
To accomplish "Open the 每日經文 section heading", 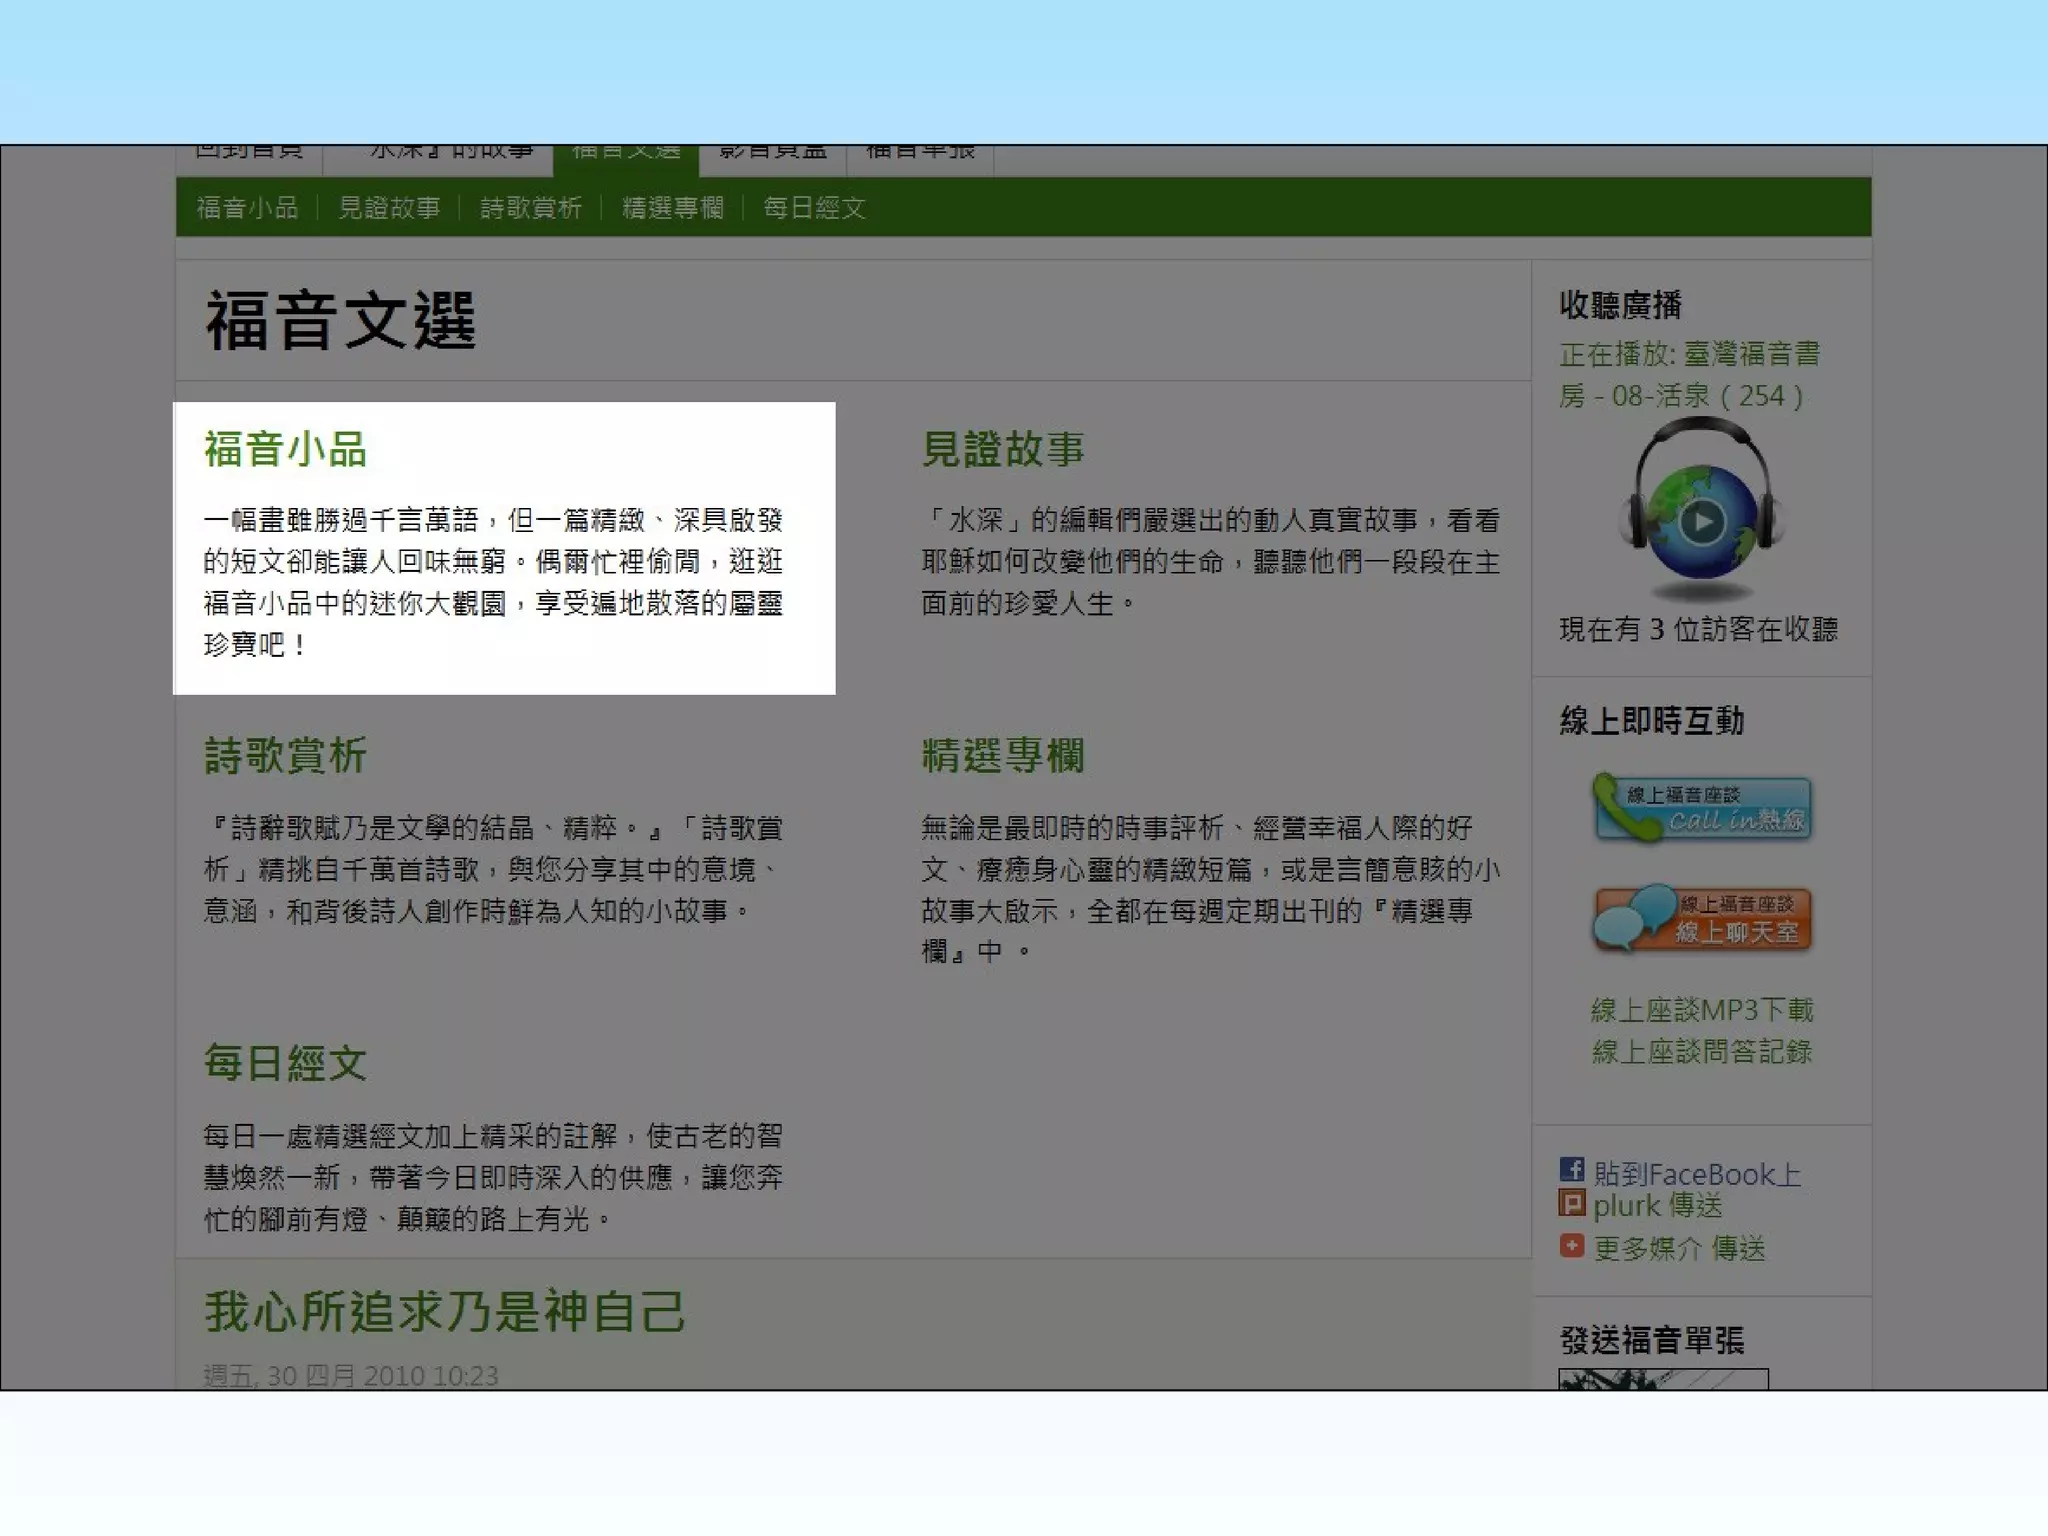I will coord(286,1063).
